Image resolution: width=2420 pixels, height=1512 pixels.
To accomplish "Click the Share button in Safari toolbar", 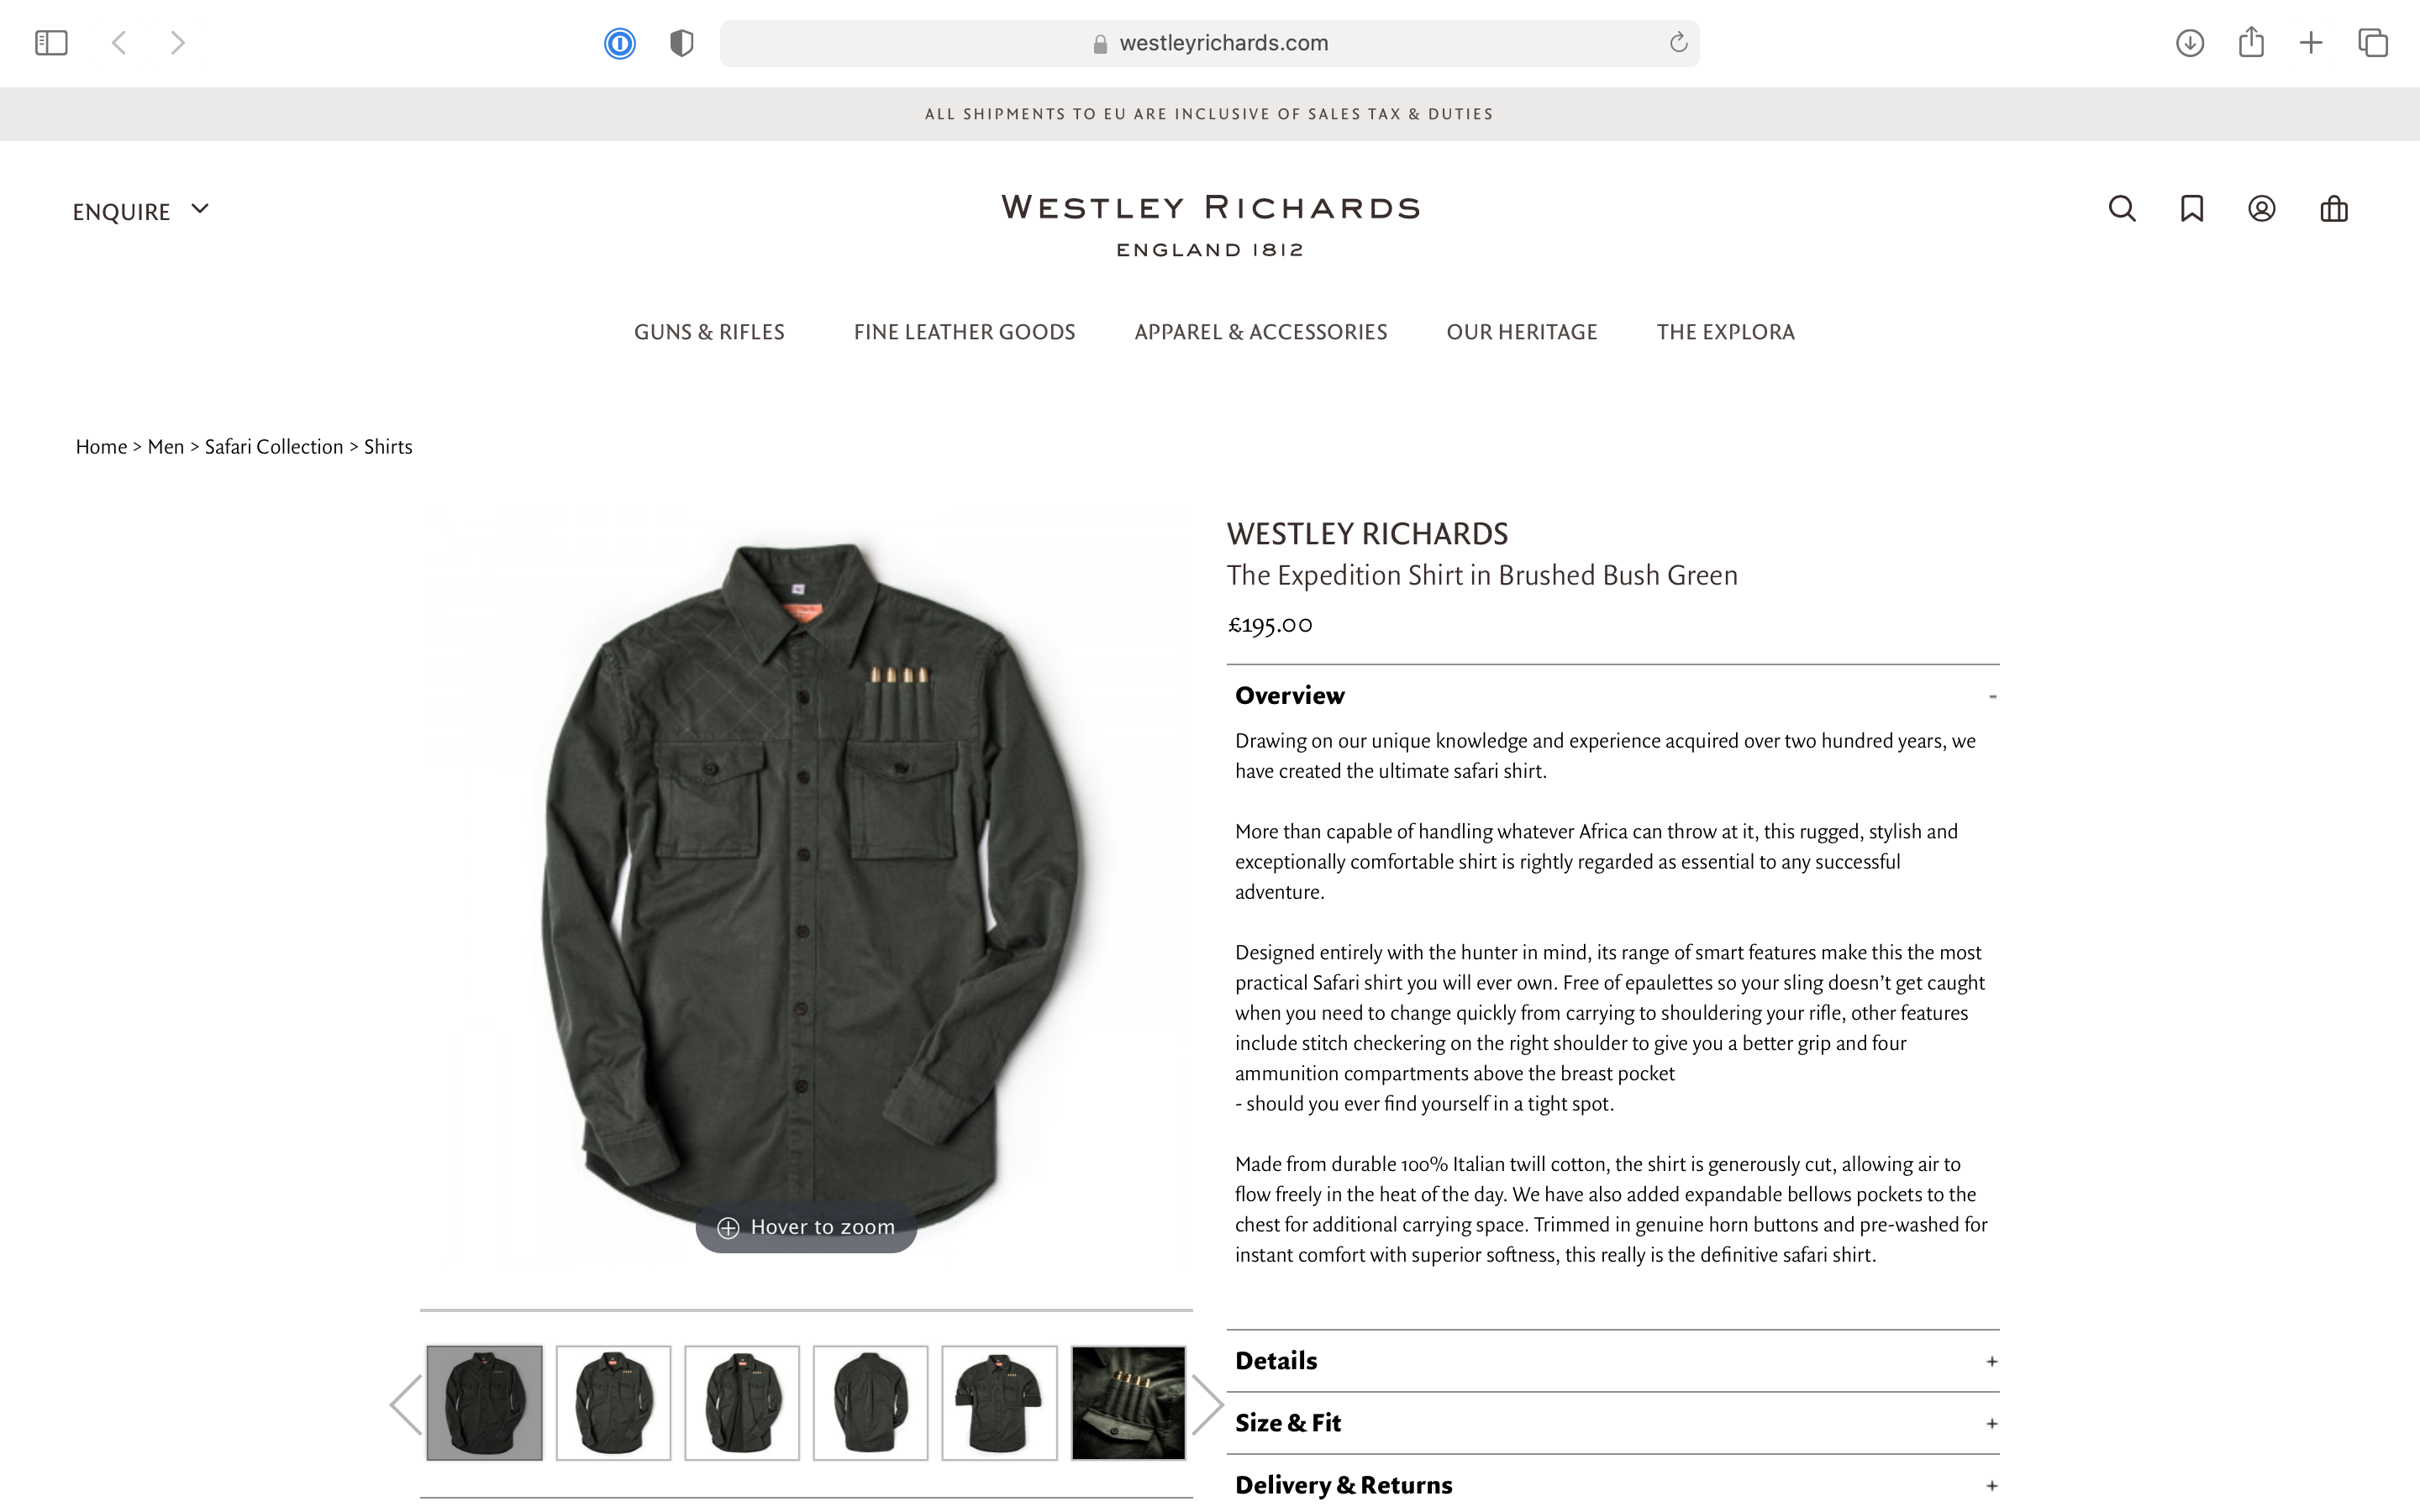I will pos(2251,42).
